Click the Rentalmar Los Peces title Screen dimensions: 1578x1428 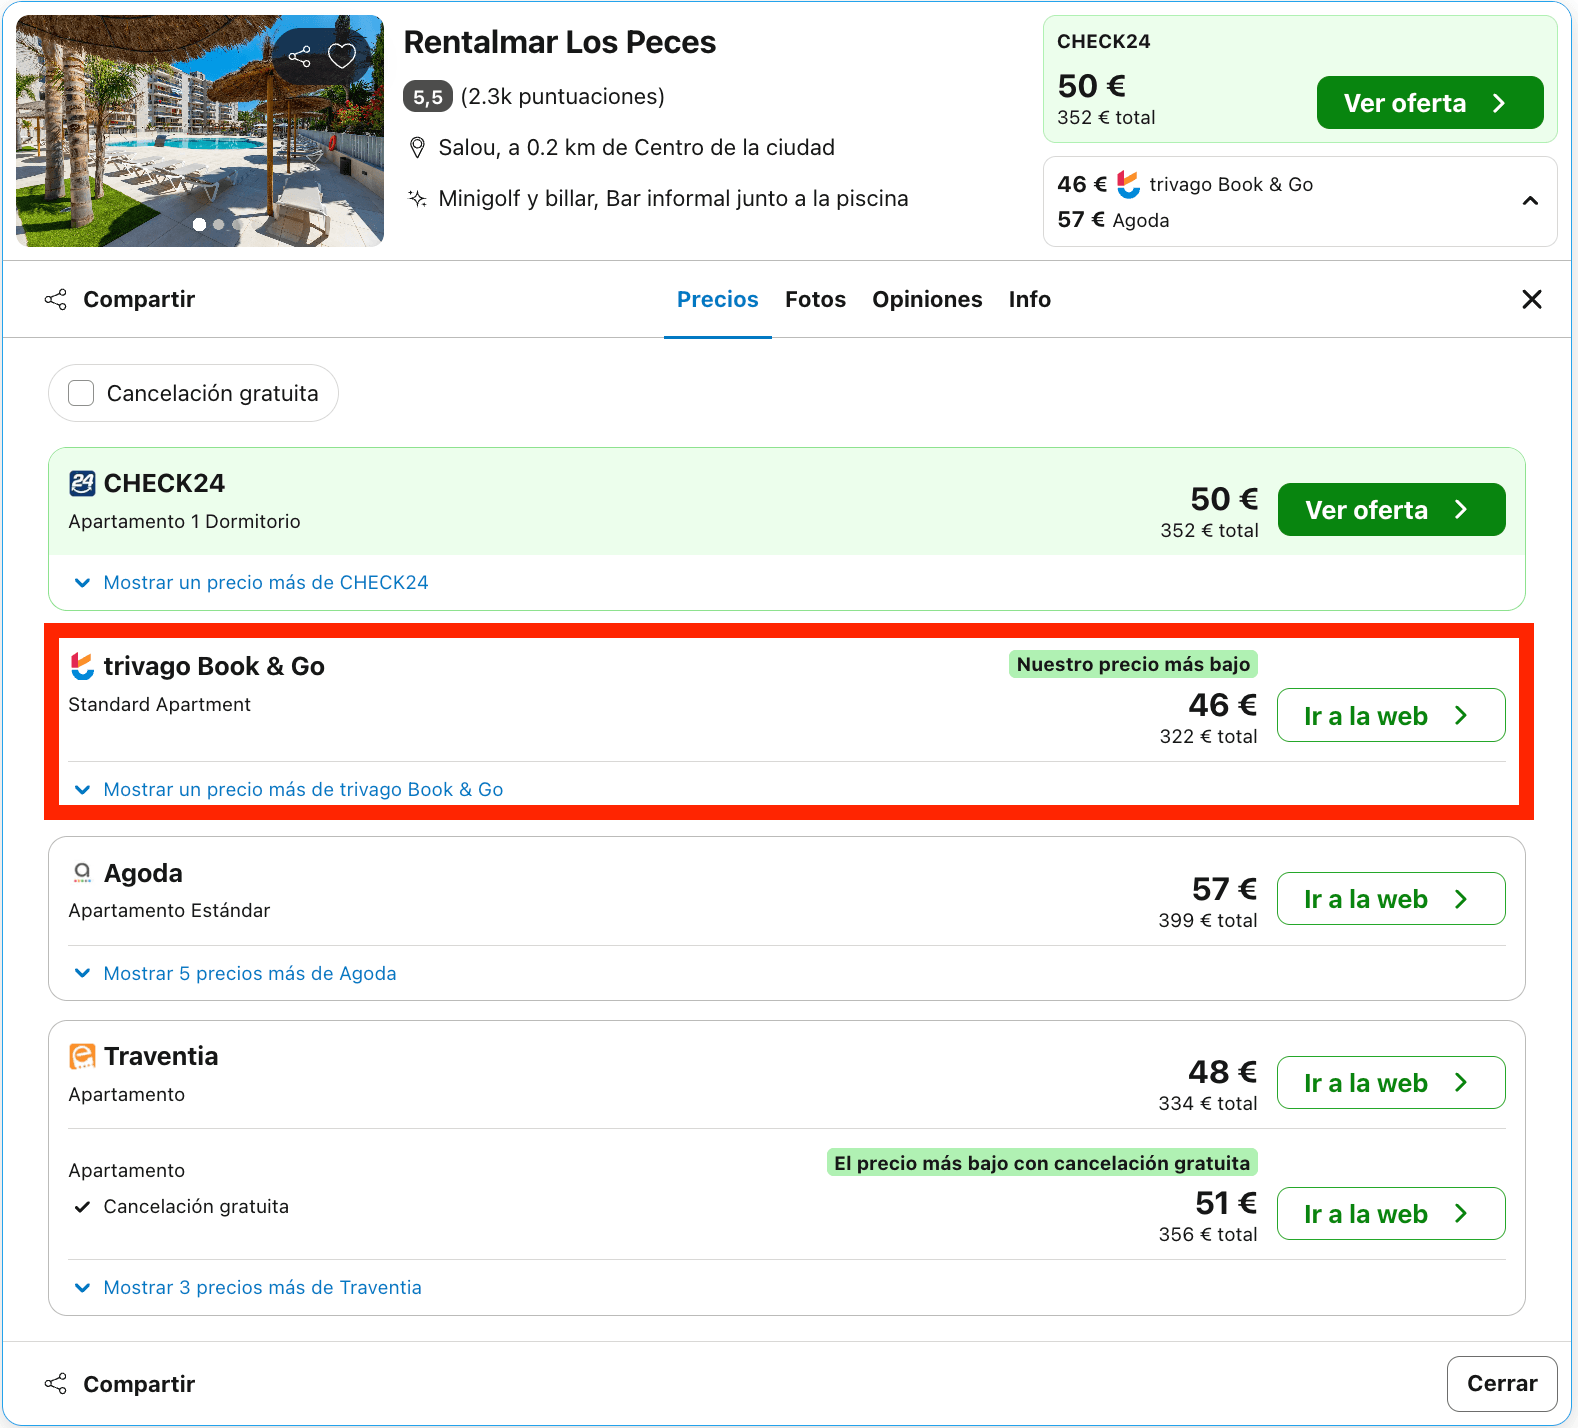(560, 42)
